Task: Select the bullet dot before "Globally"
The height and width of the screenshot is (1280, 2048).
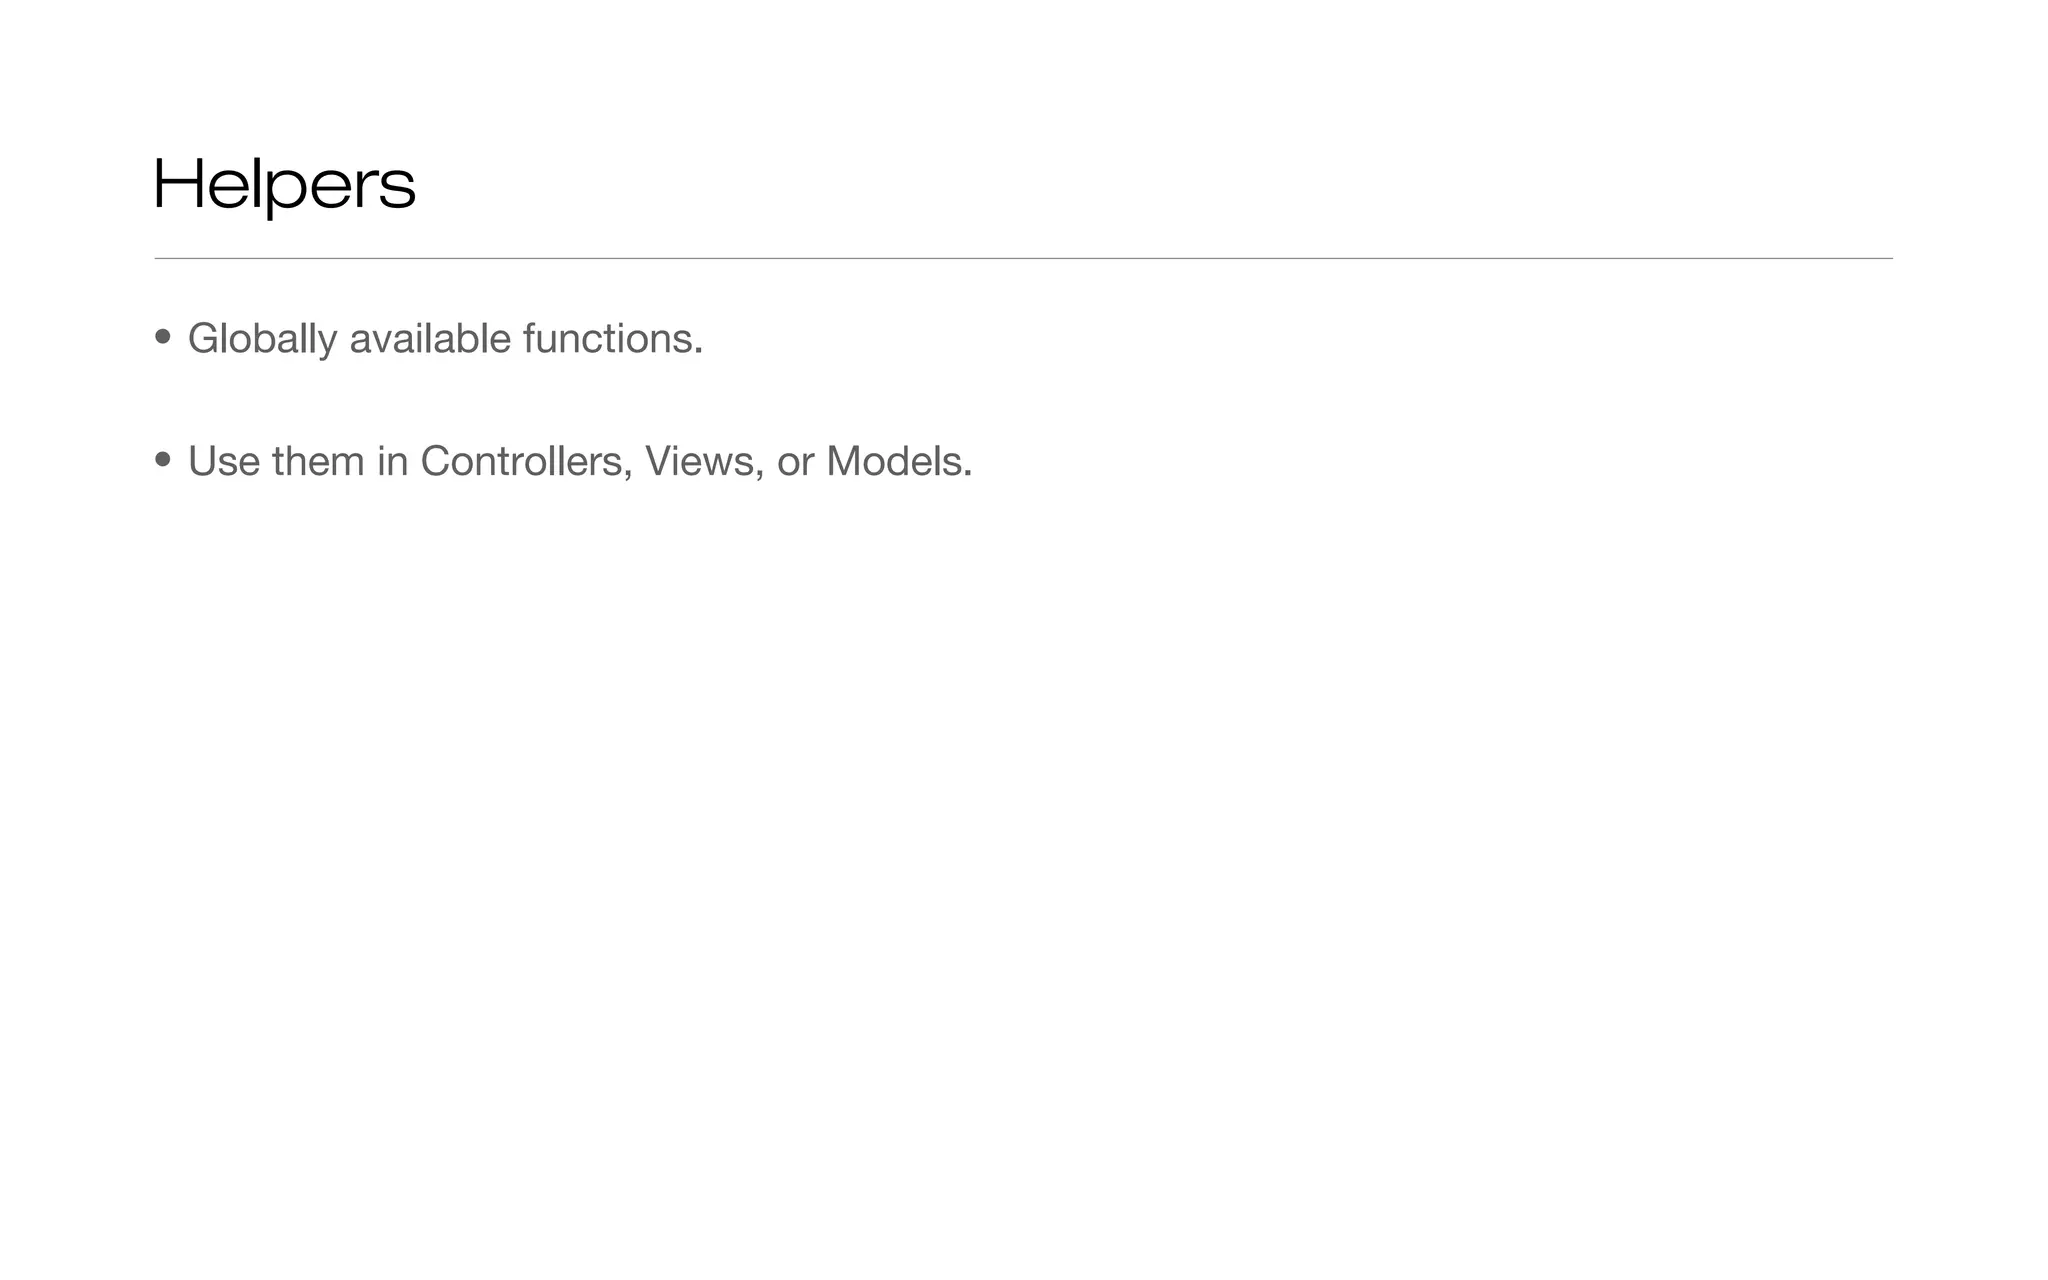Action: click(163, 337)
